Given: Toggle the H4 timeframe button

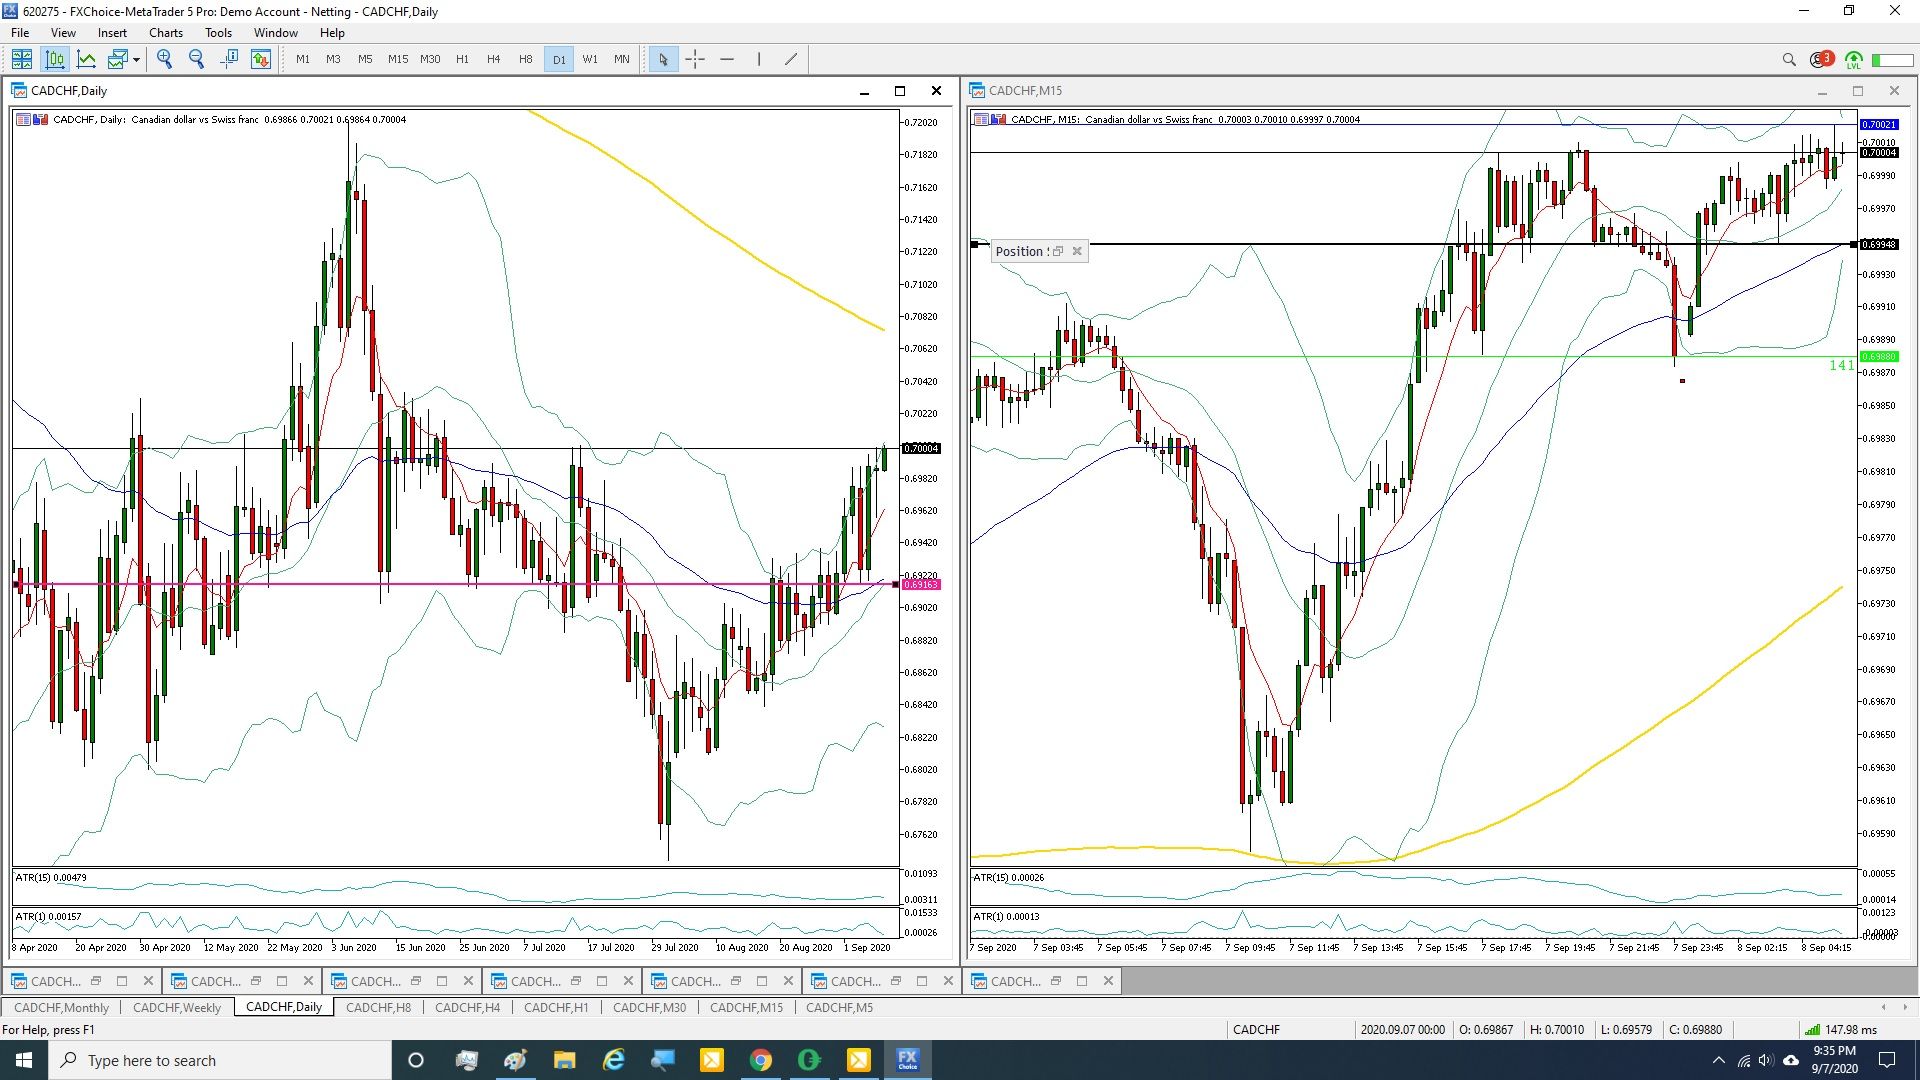Looking at the screenshot, I should [x=494, y=59].
